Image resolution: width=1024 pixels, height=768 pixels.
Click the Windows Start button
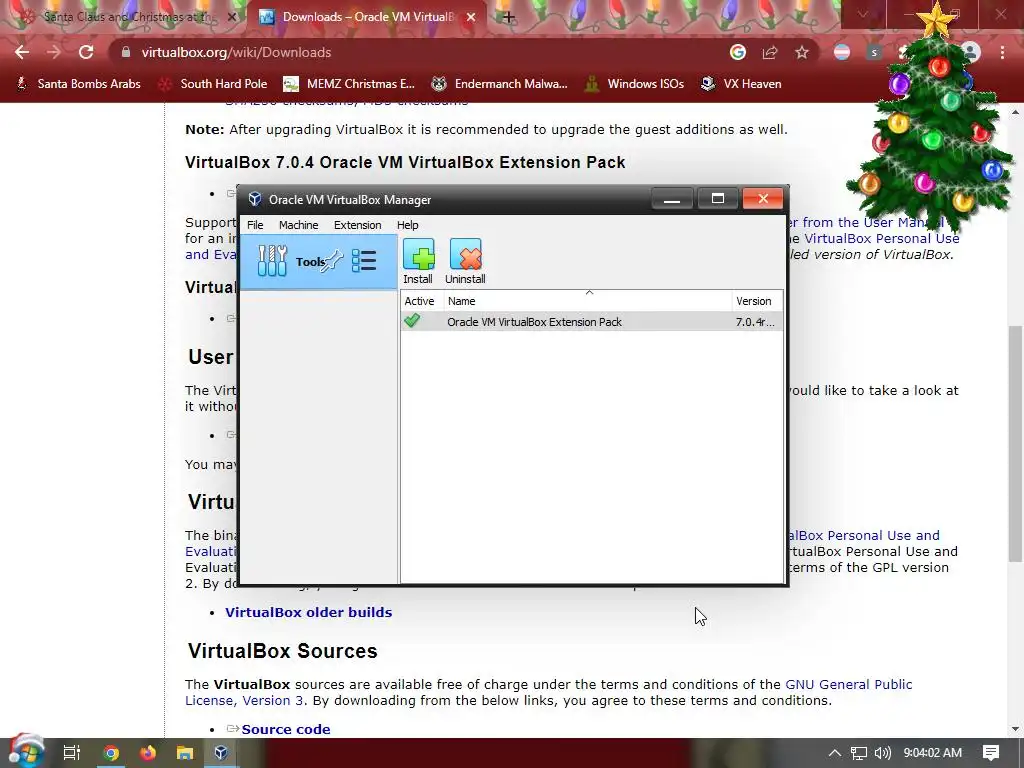[25, 752]
